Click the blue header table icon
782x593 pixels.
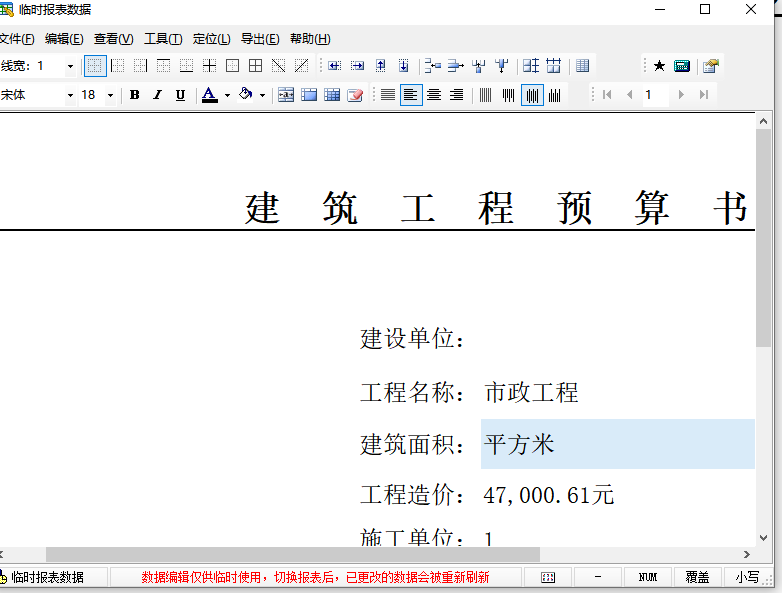pyautogui.click(x=309, y=95)
